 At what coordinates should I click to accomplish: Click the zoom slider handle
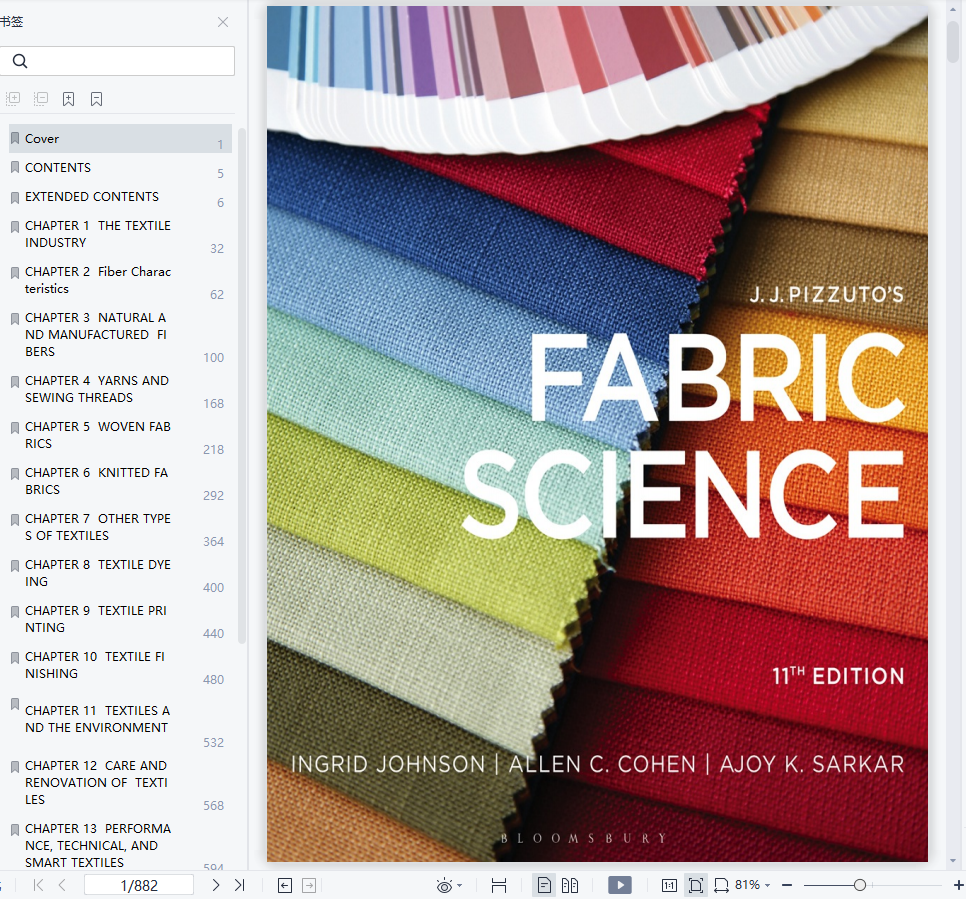tap(859, 885)
